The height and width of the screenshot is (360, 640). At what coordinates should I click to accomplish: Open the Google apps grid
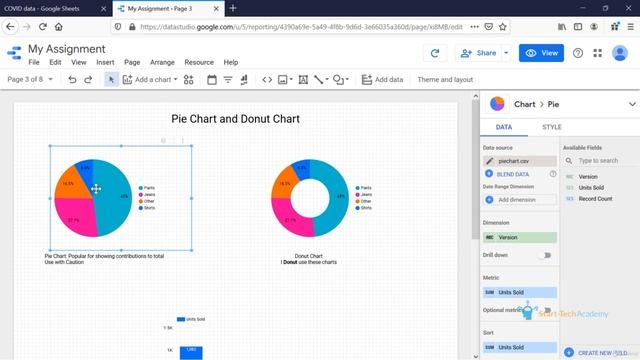point(598,53)
